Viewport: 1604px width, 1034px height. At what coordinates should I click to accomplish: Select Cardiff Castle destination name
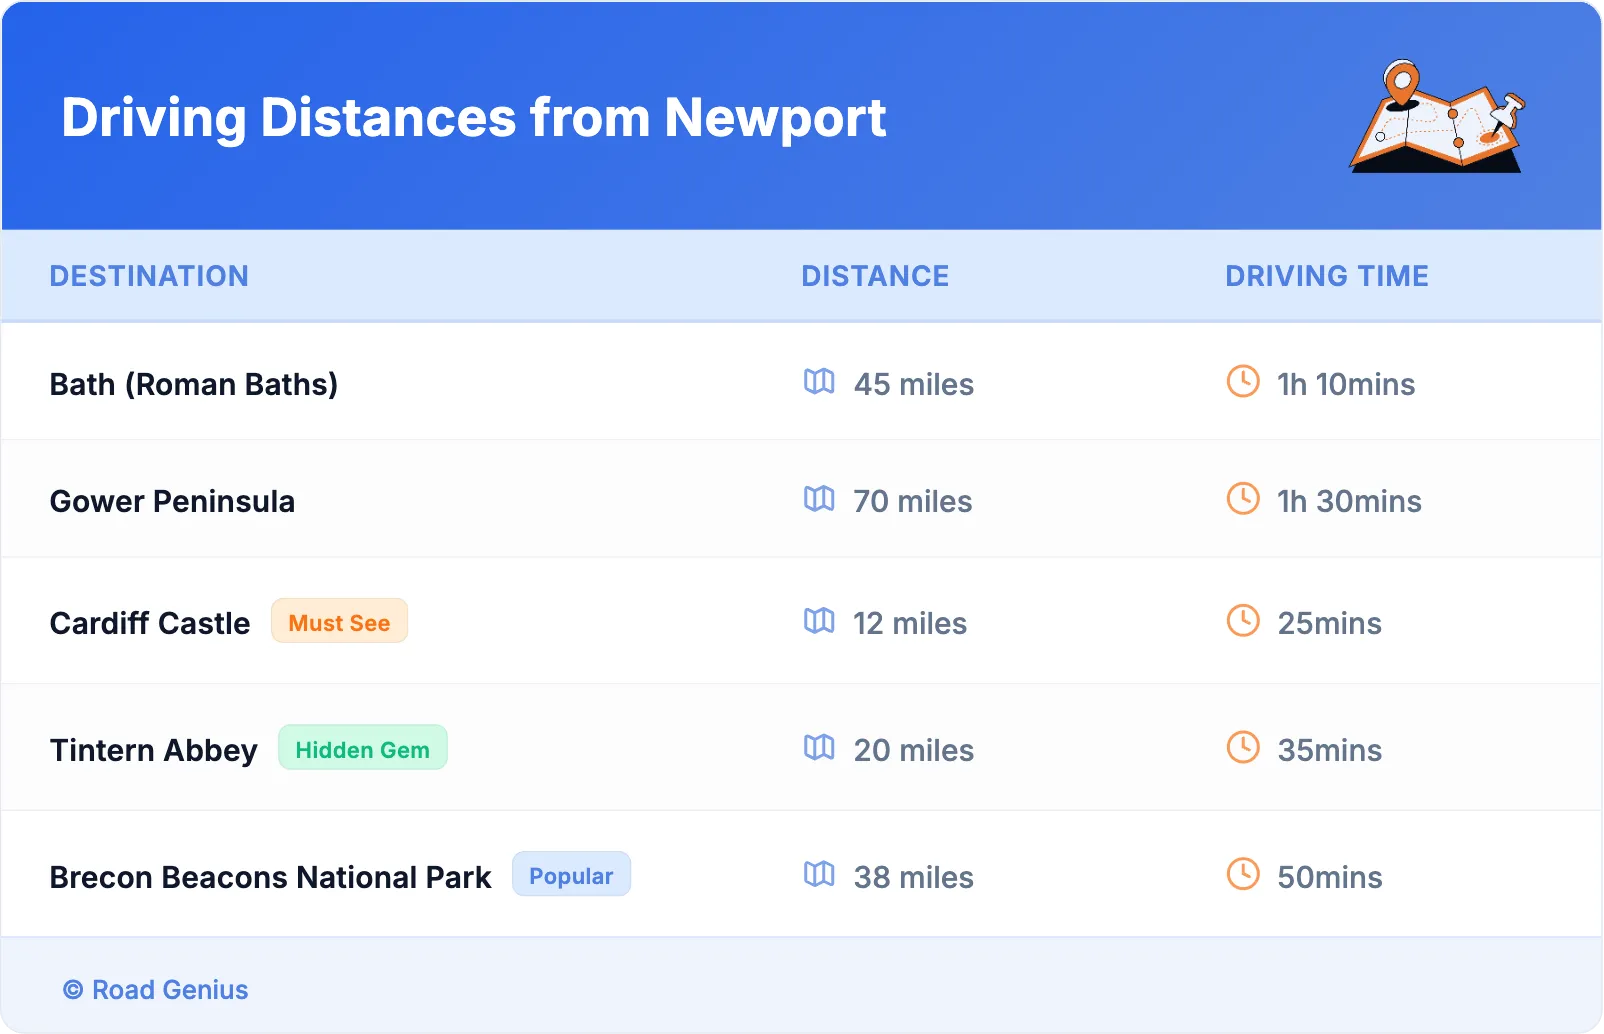pos(150,623)
